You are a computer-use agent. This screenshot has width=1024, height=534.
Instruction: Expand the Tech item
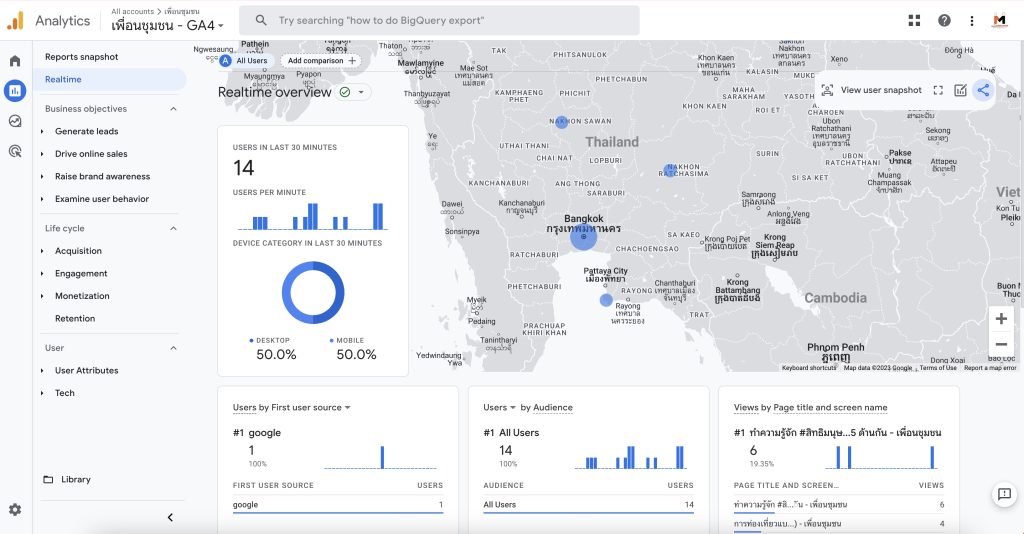click(x=42, y=393)
